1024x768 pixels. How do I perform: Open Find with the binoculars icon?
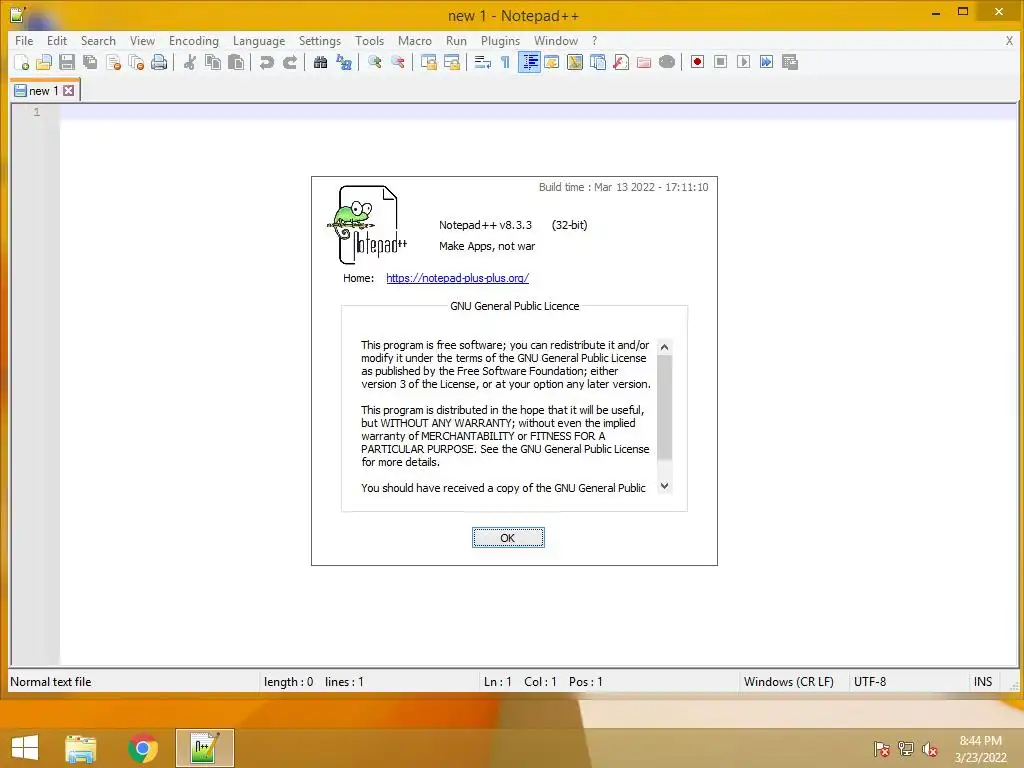[x=321, y=63]
